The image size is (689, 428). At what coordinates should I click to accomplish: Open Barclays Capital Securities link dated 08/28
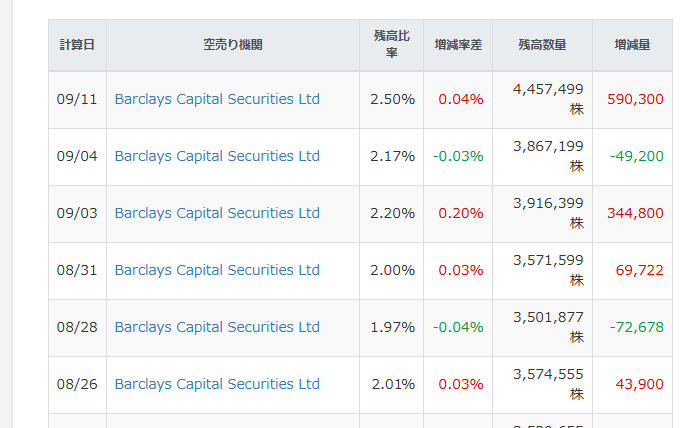(217, 327)
